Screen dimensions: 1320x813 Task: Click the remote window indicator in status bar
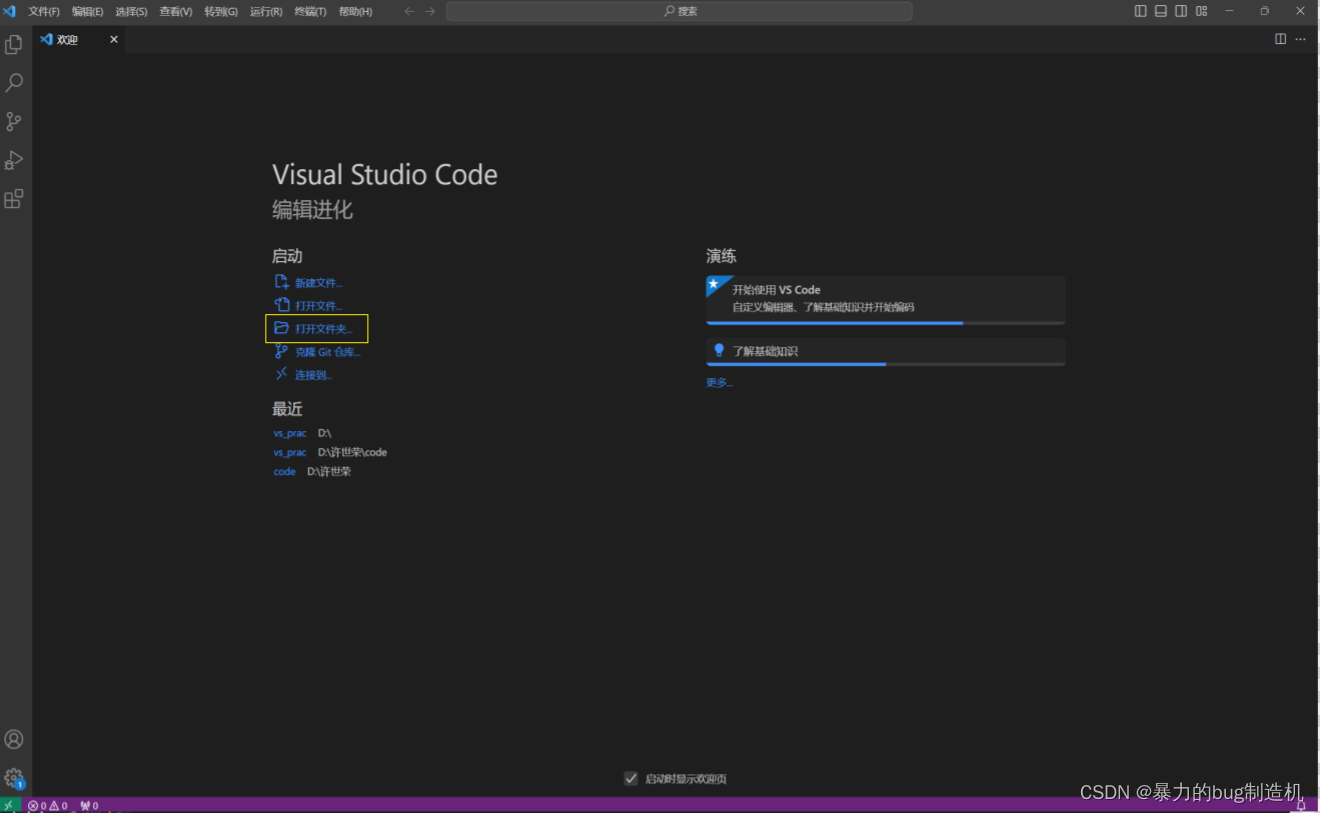[x=9, y=805]
